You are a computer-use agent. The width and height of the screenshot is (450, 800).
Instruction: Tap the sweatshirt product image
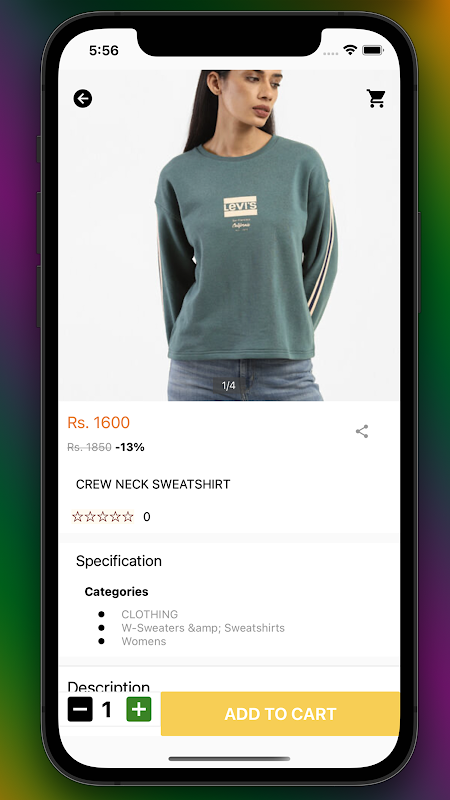point(229,235)
